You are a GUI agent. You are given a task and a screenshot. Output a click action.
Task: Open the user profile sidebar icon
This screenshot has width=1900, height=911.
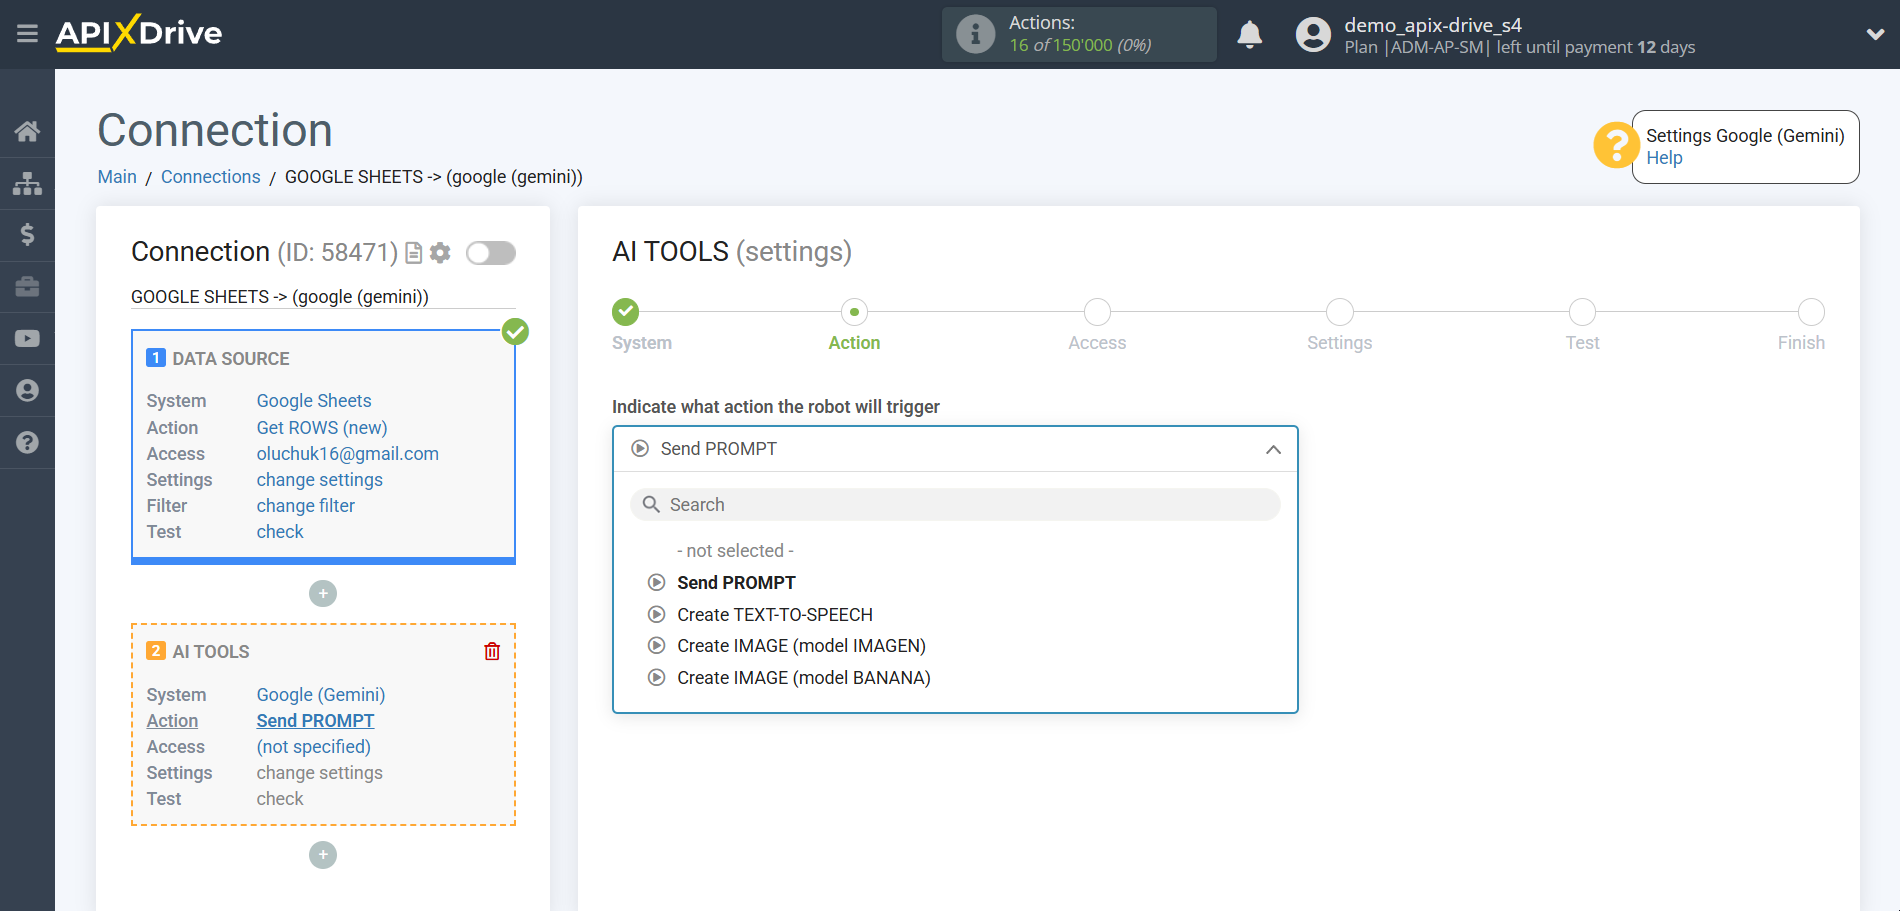[27, 391]
